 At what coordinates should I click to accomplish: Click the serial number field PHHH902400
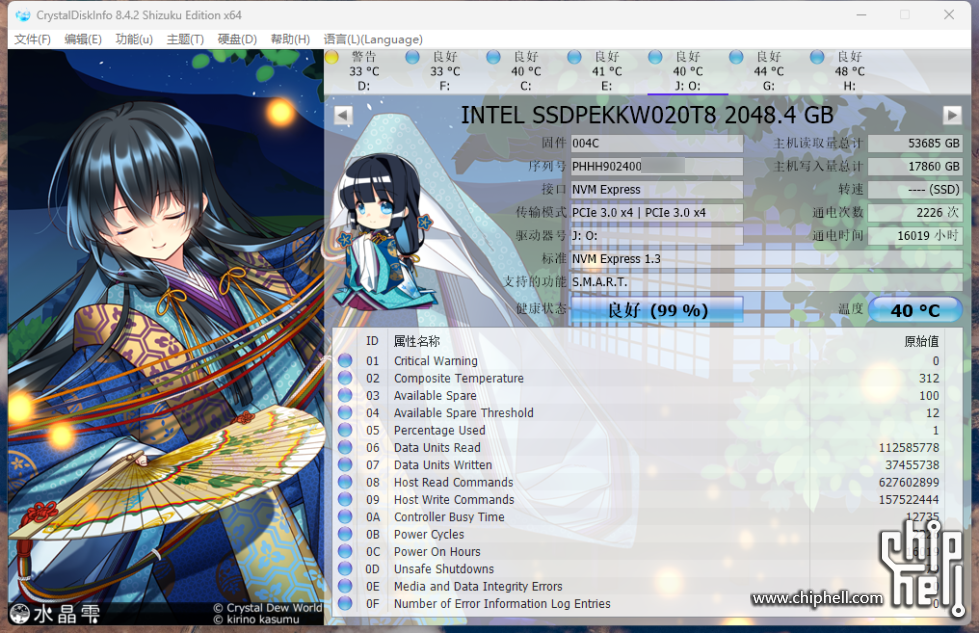pos(657,166)
